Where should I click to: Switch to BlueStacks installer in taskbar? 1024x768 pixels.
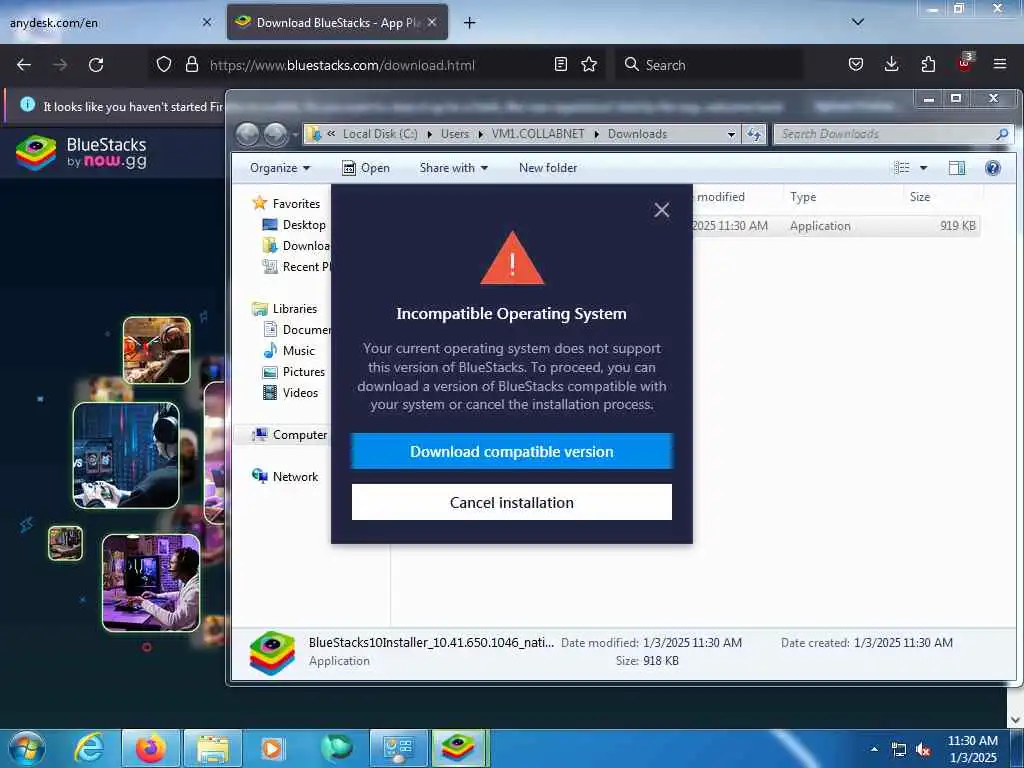(x=458, y=748)
